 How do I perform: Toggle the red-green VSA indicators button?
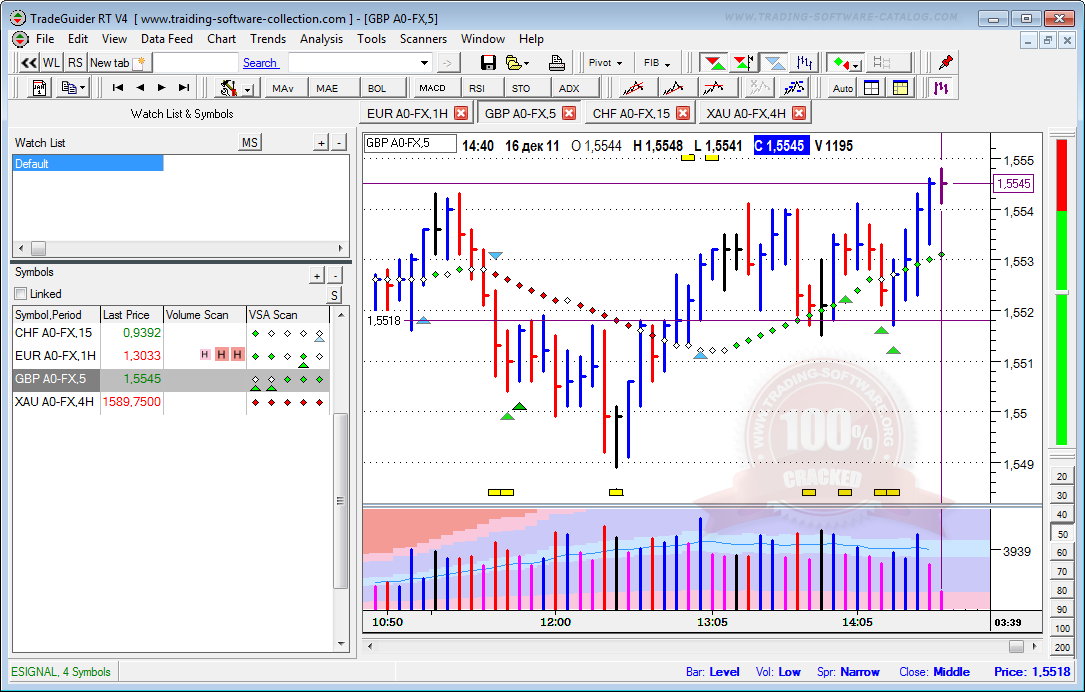click(x=712, y=63)
